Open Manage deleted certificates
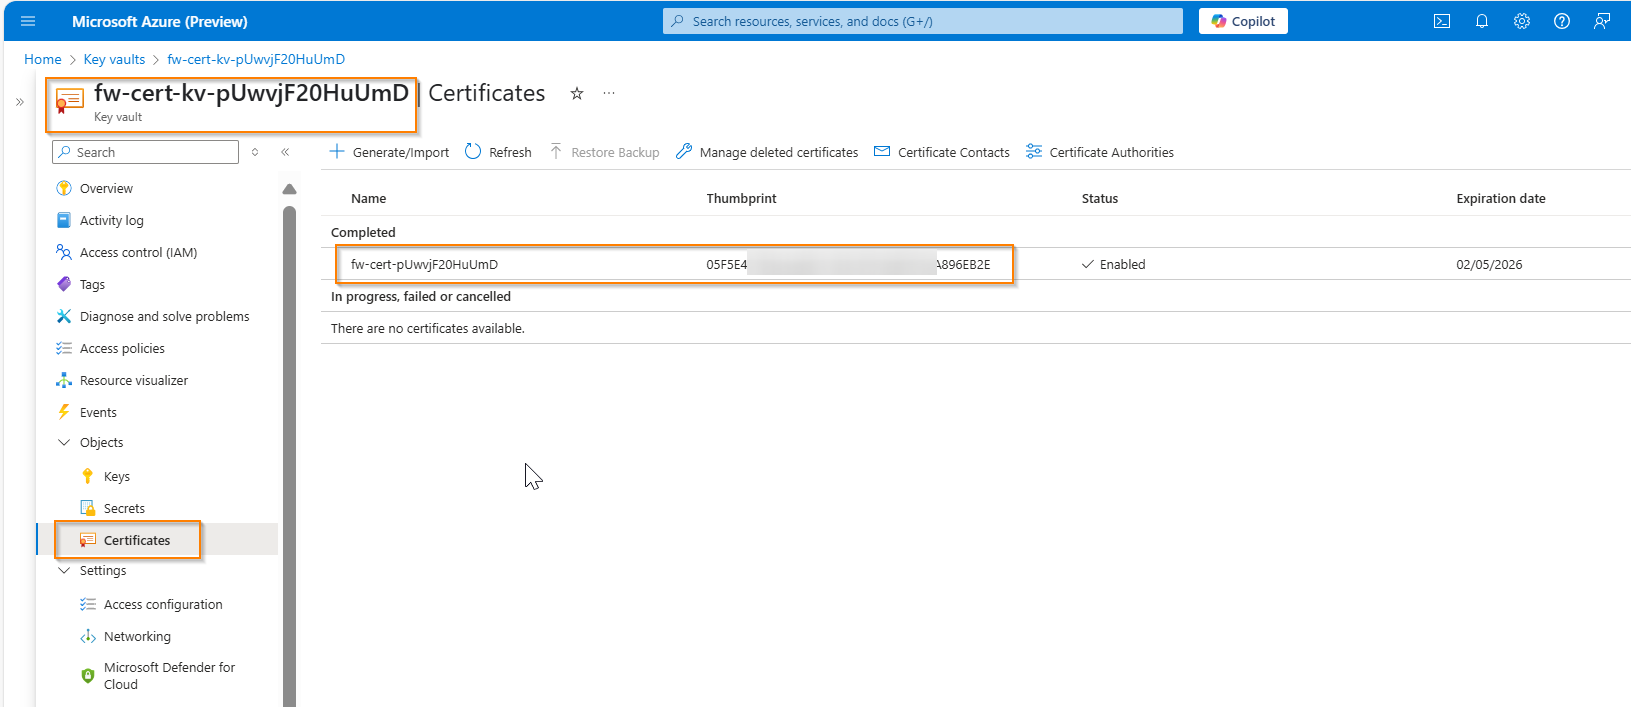Screen dimensions: 1631x707 tap(767, 152)
